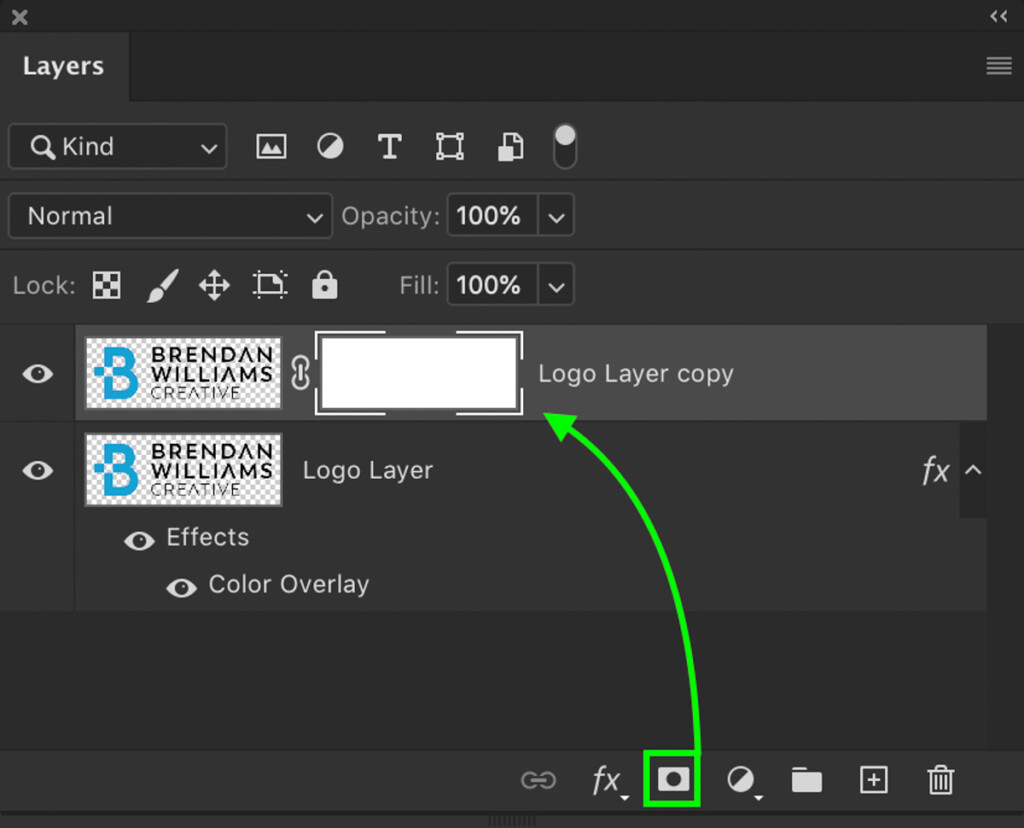Hide the Logo Layer copy layer
This screenshot has width=1024, height=828.
click(38, 374)
